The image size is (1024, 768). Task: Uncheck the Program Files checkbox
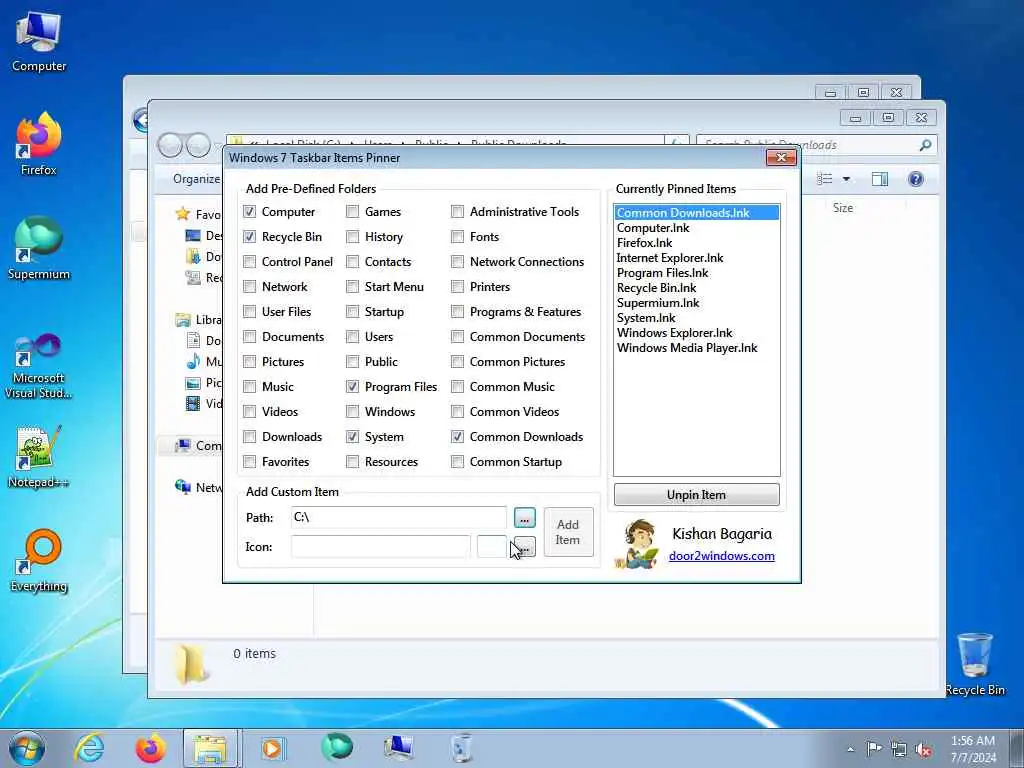pos(353,387)
